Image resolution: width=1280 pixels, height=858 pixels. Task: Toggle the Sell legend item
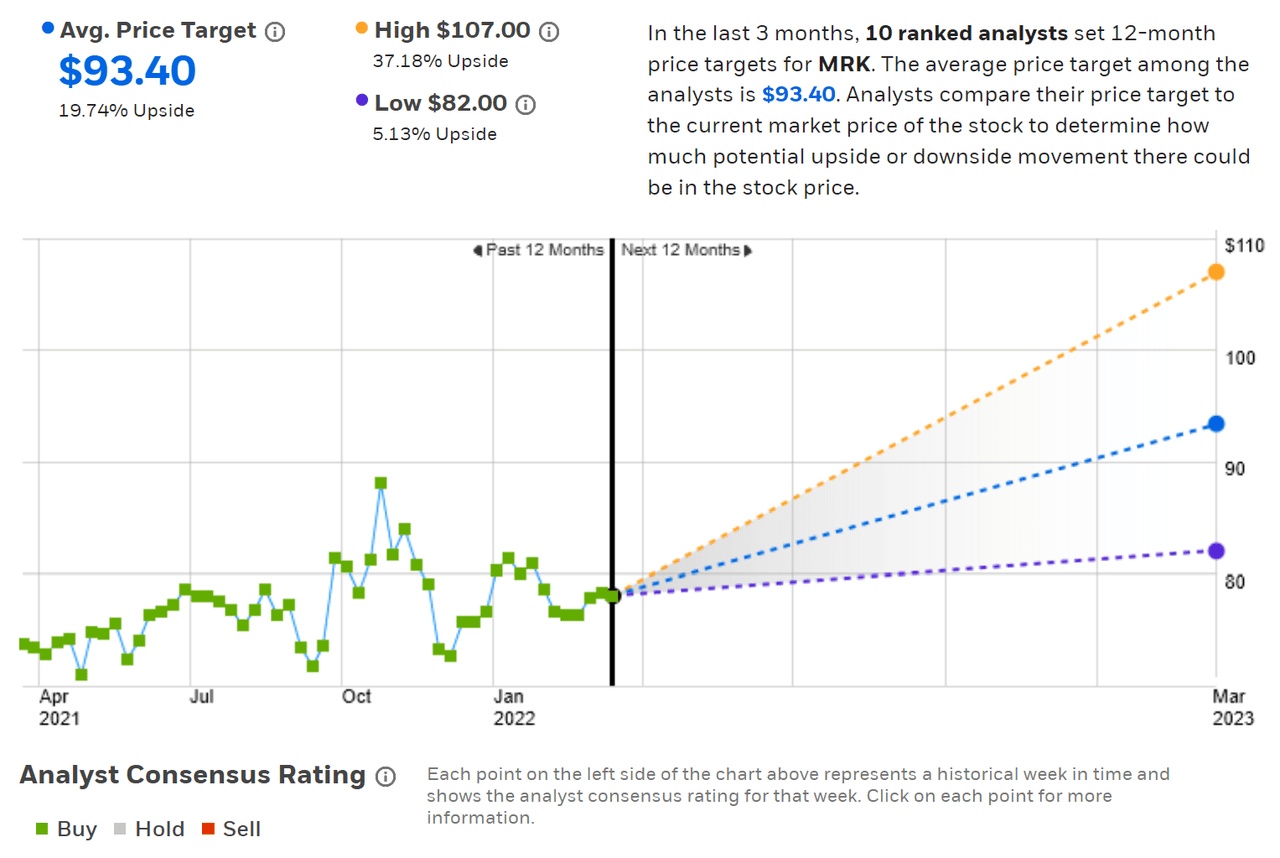(230, 829)
